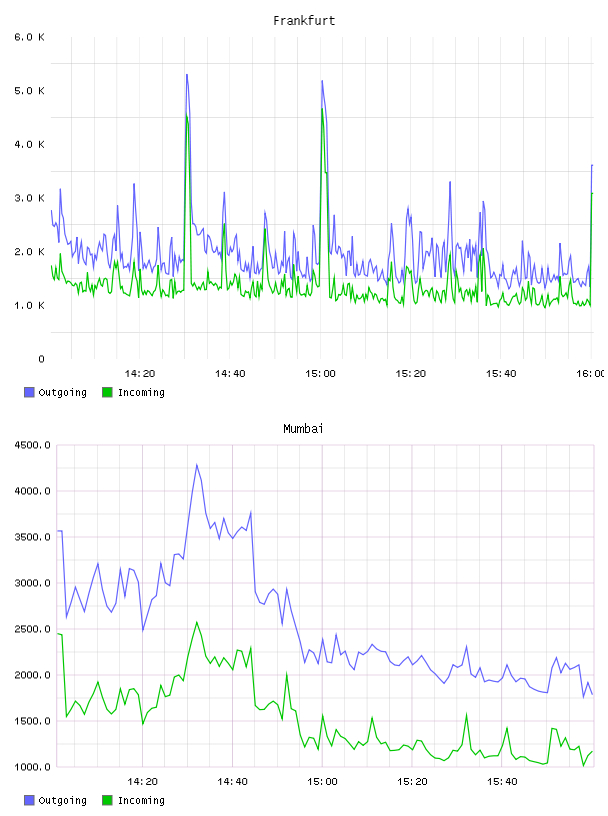Click the 16:00 time label on Frankfurt chart

[590, 373]
